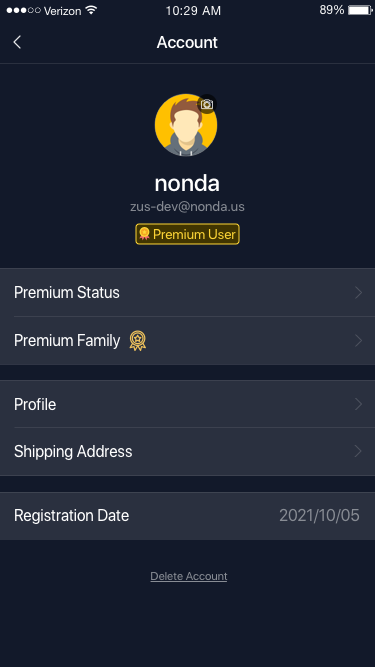Tap the Delete Account link
This screenshot has width=375, height=667.
point(189,576)
